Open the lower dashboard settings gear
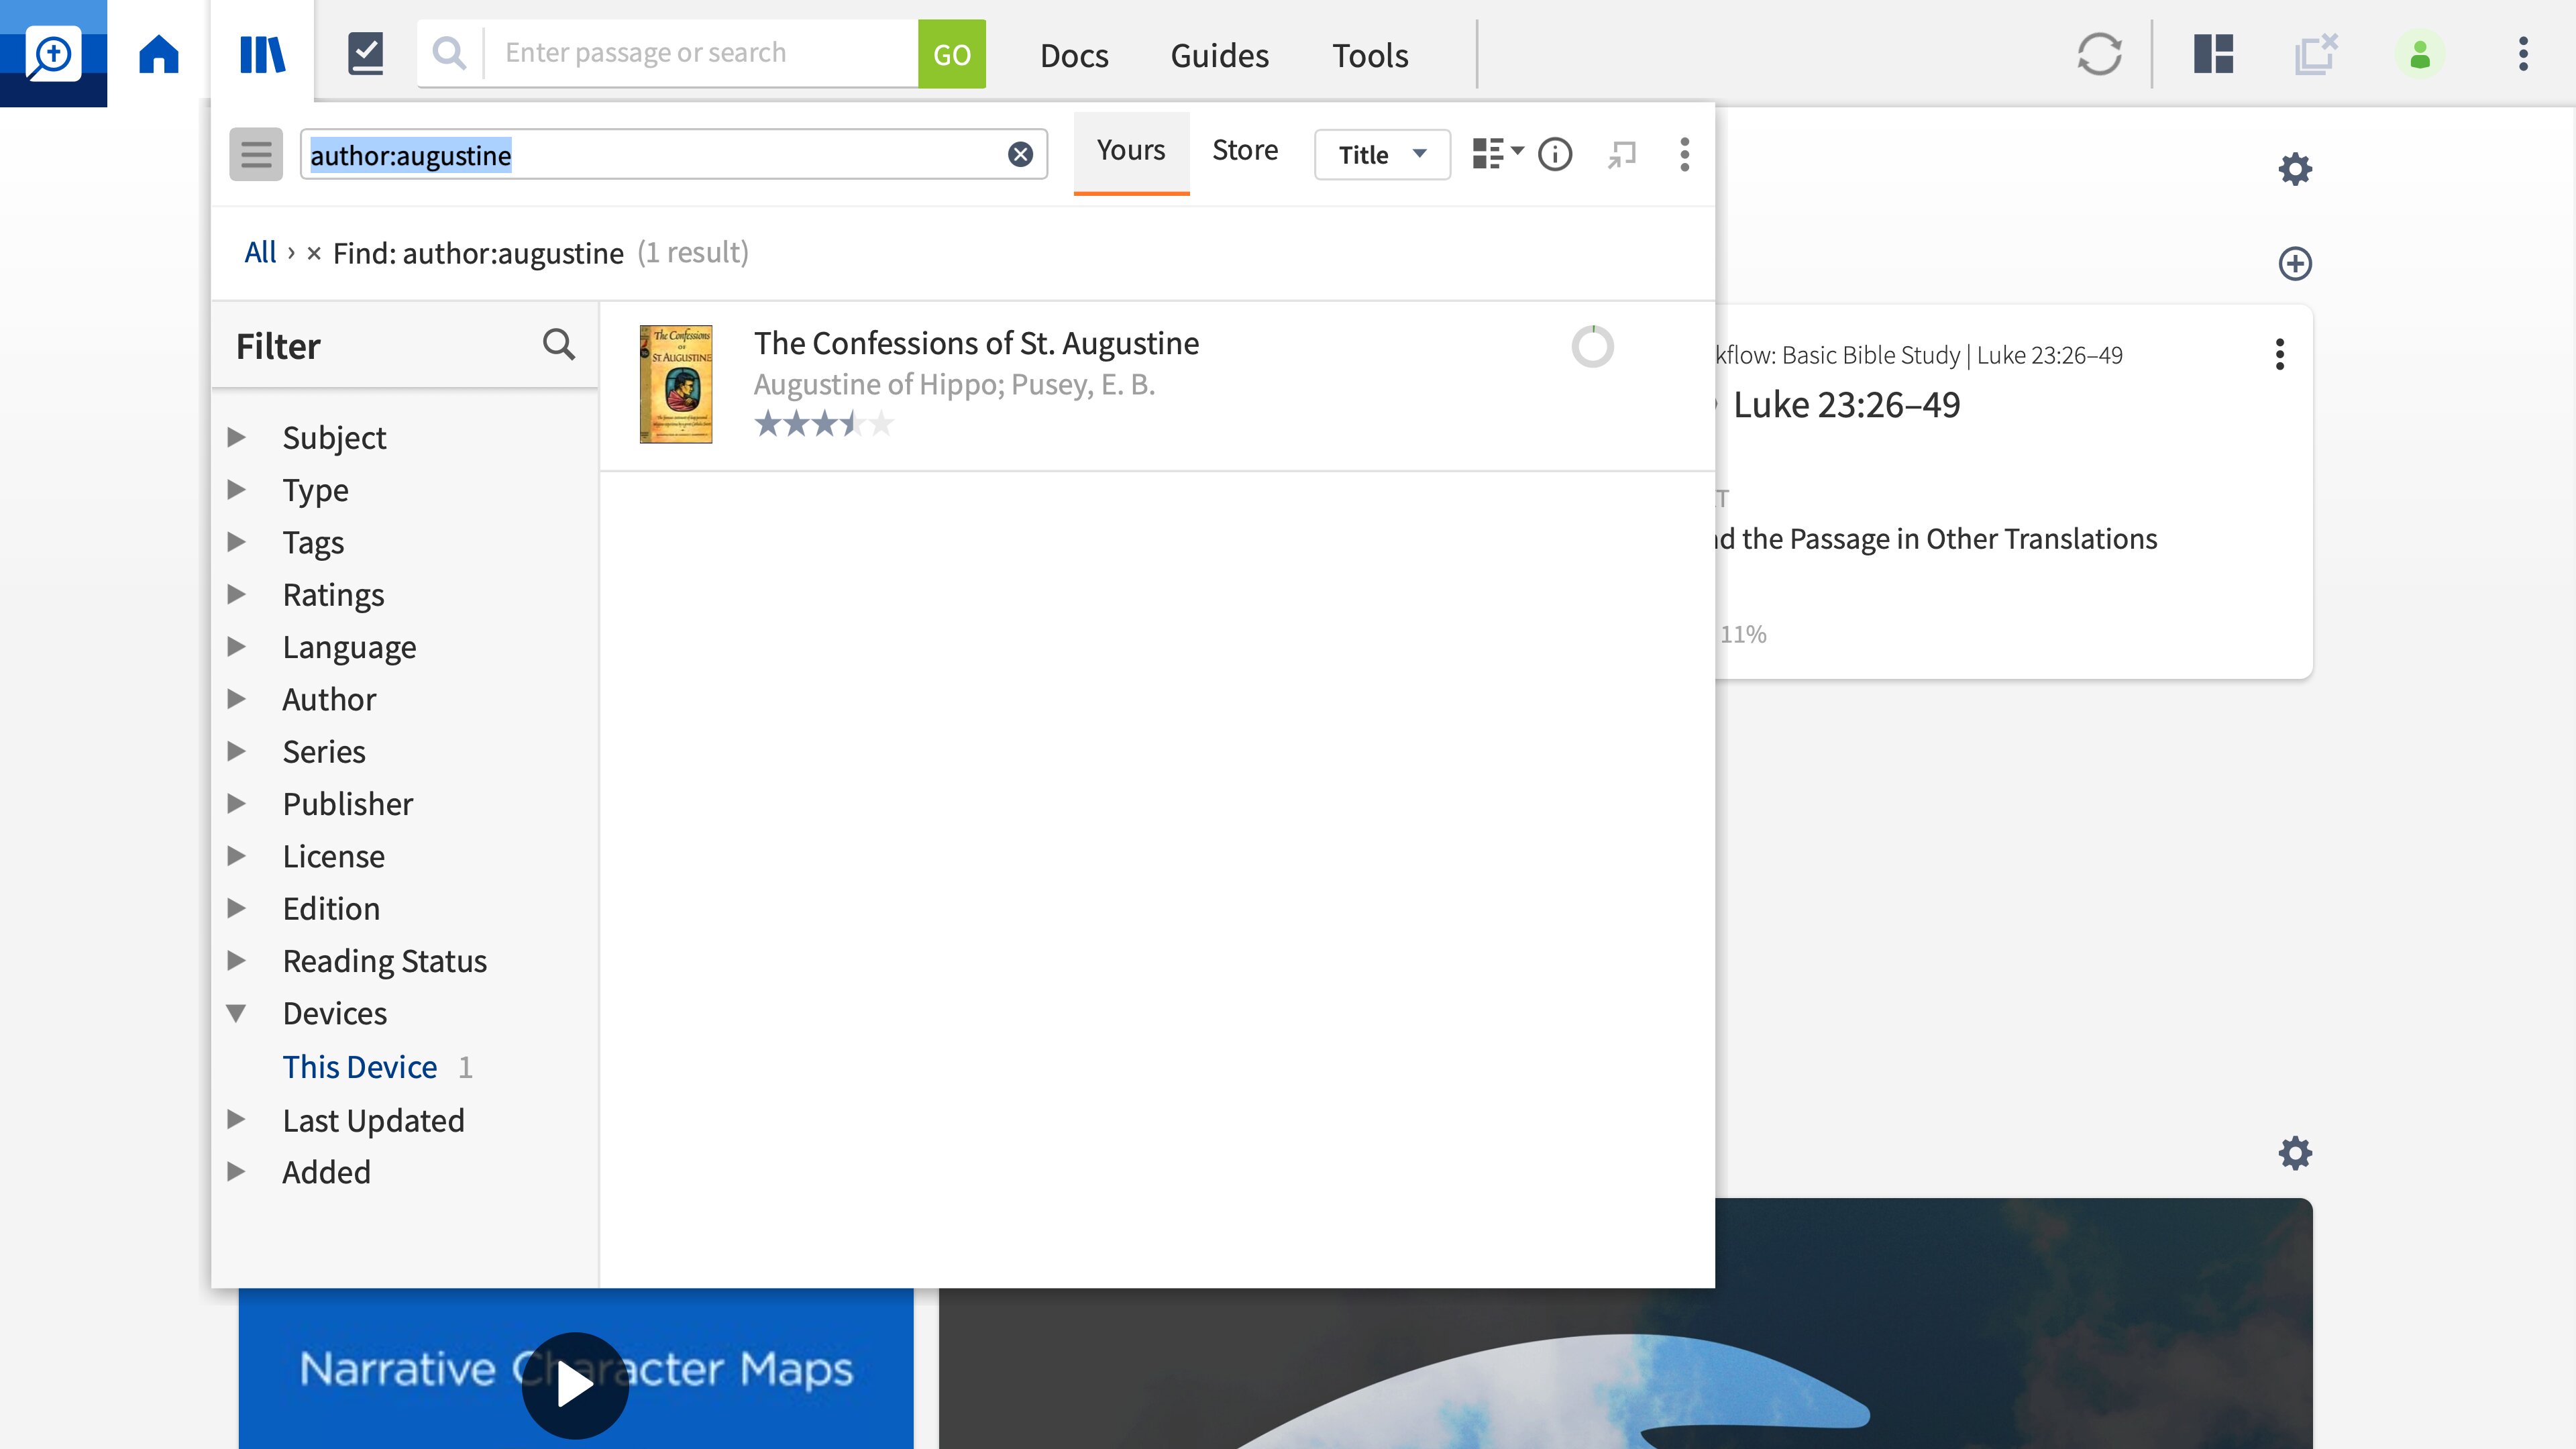 coord(2295,1153)
